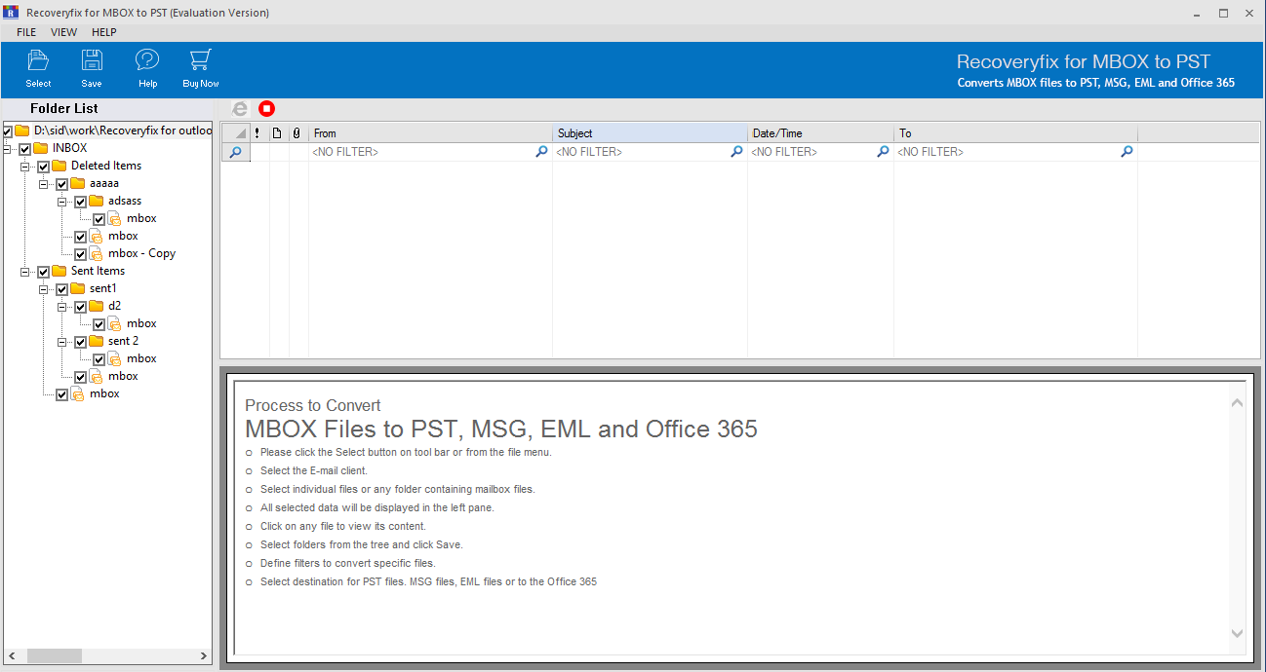Click the preview pane scroll-down arrow

[1237, 633]
